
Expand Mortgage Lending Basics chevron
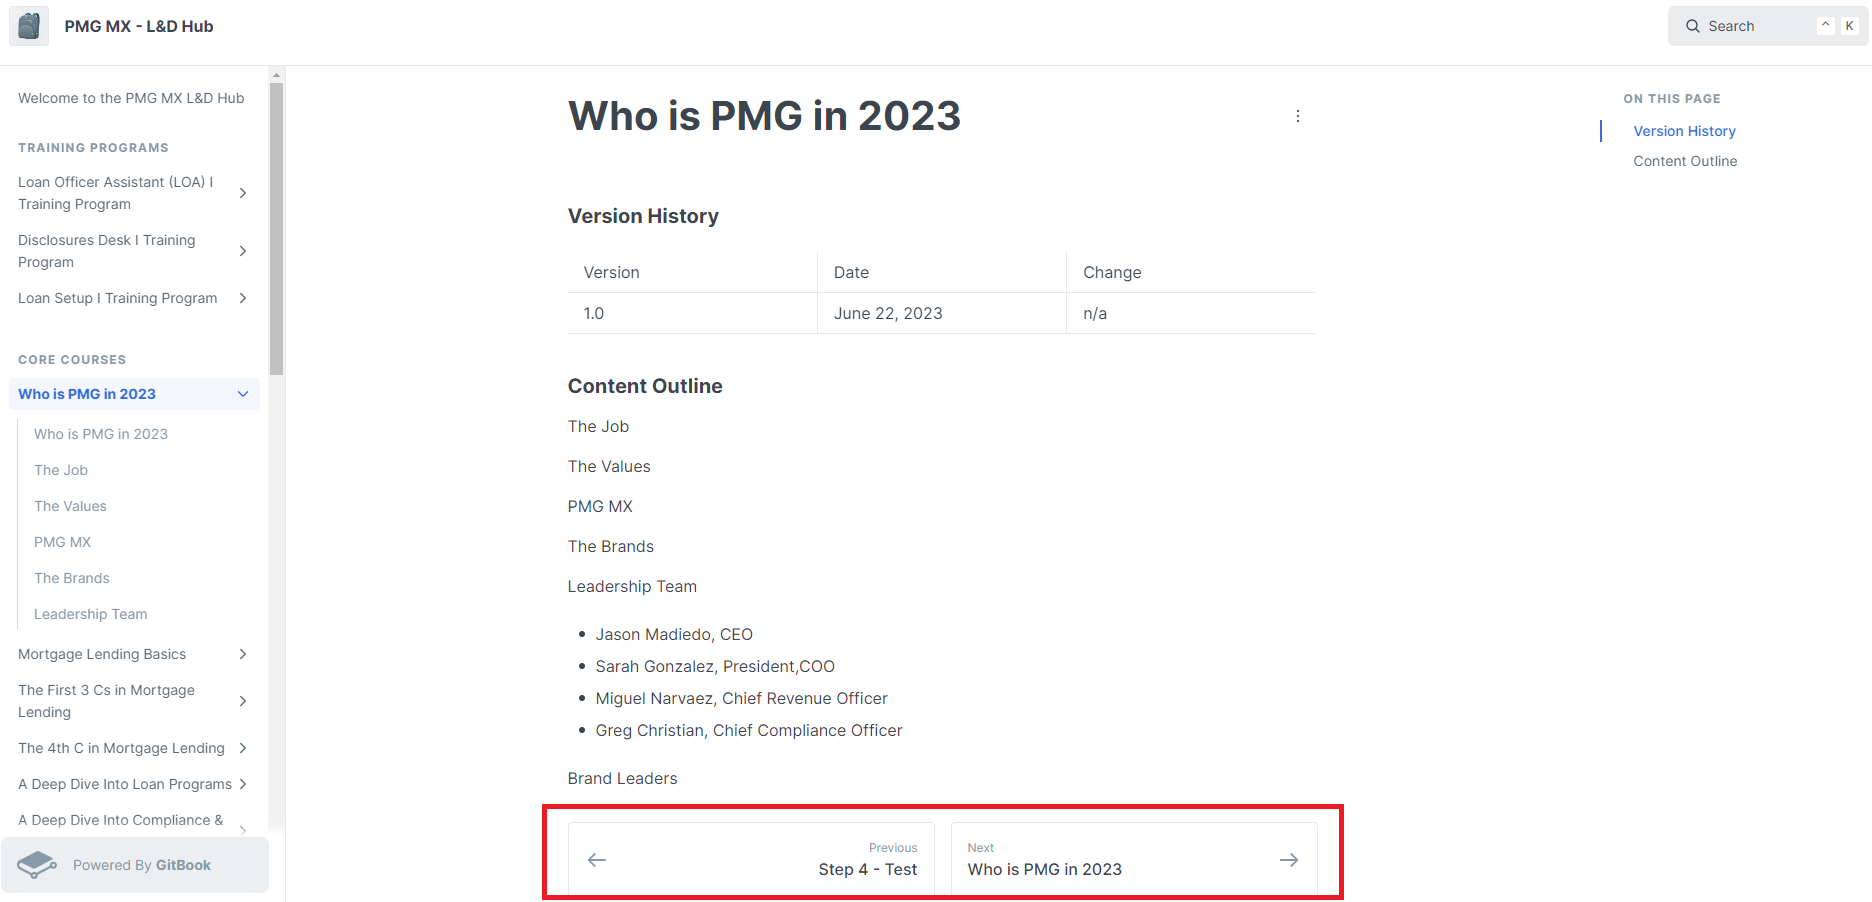click(243, 654)
